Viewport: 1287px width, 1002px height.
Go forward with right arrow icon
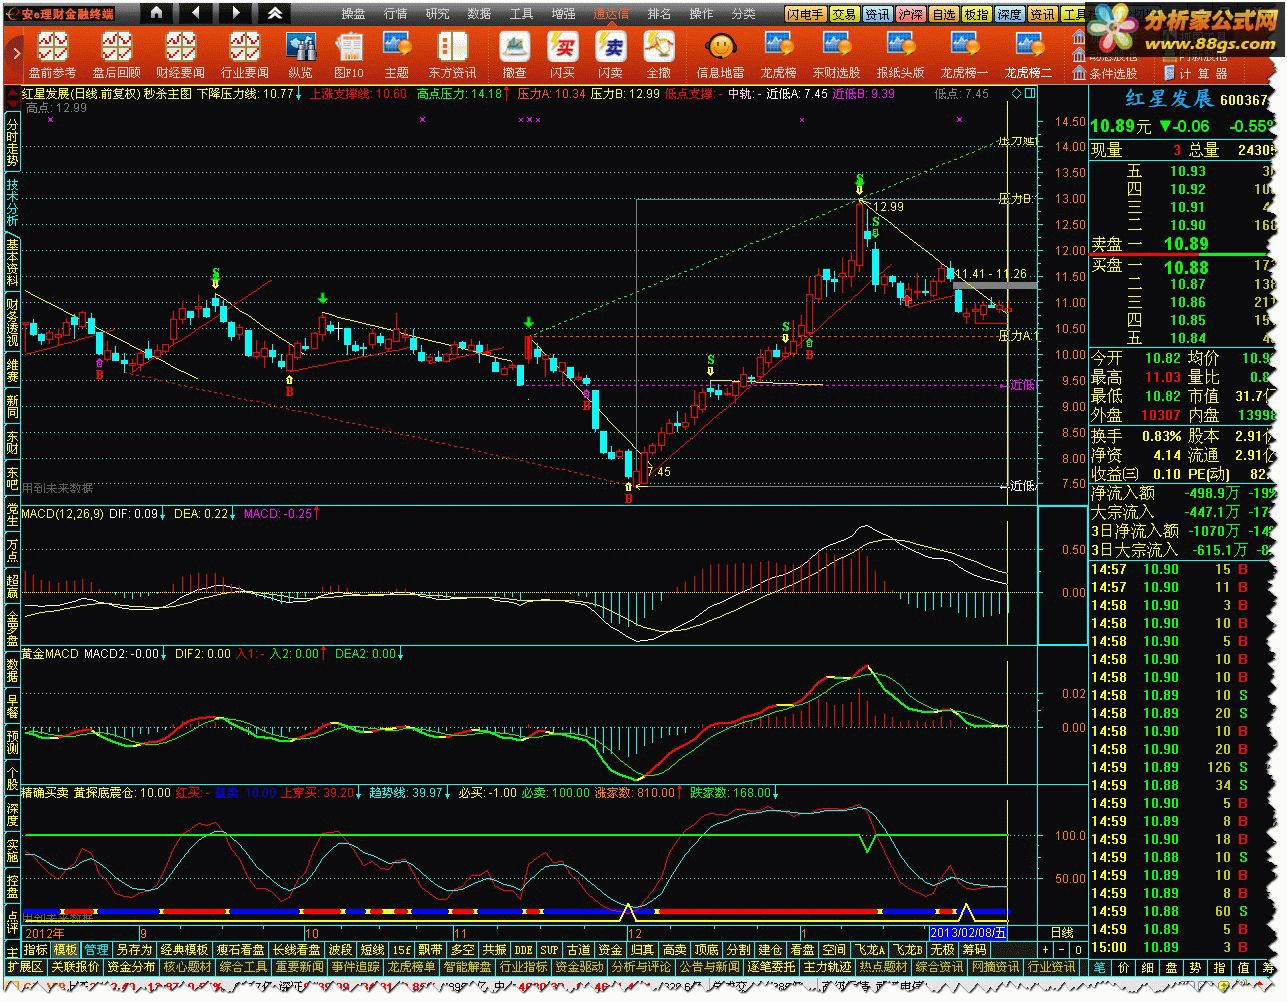pyautogui.click(x=235, y=13)
